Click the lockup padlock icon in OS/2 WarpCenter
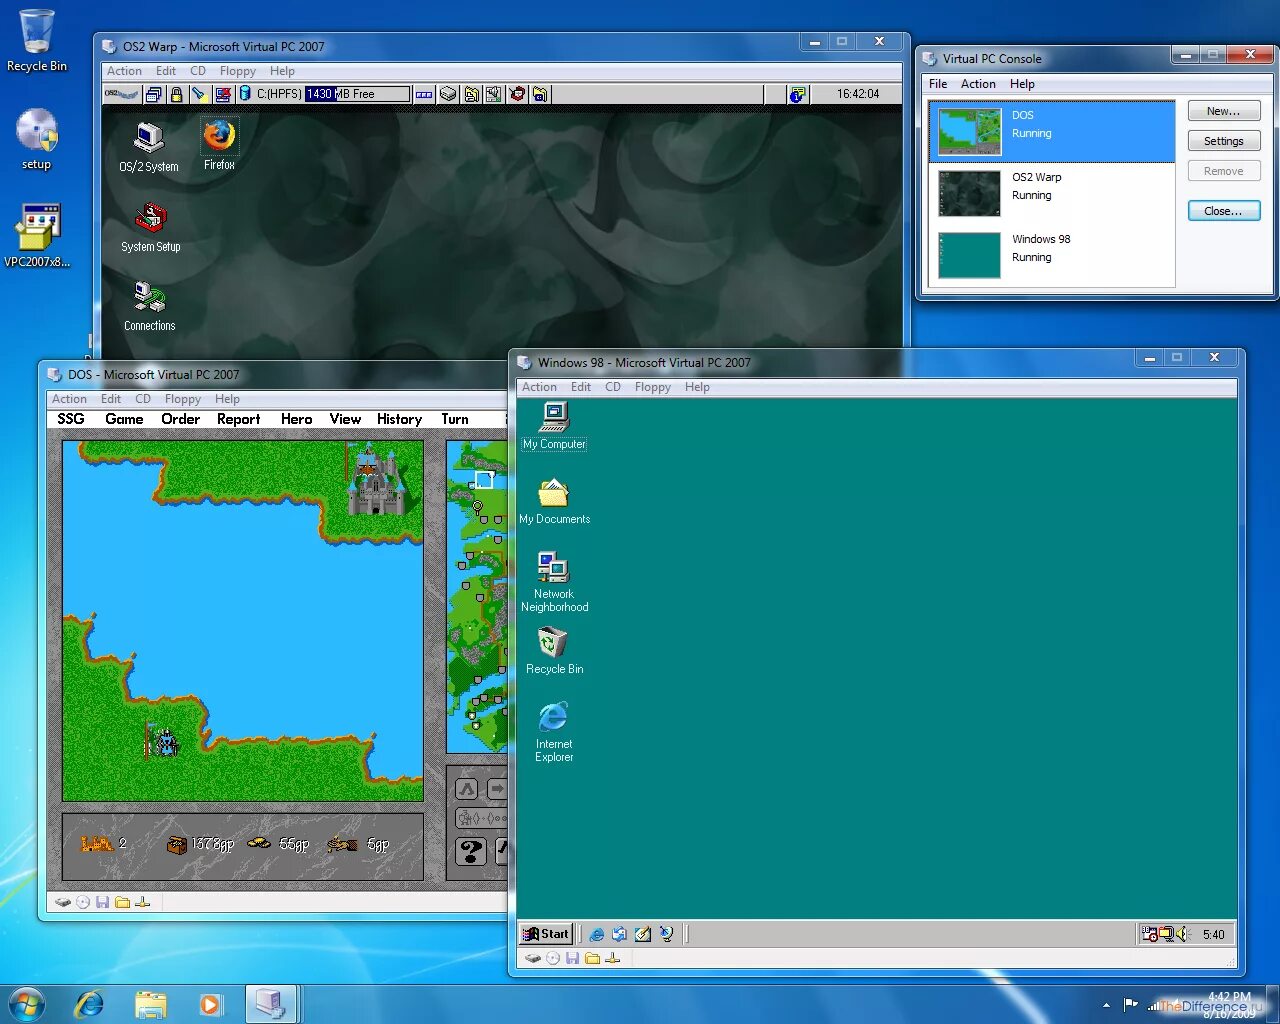1280x1024 pixels. [176, 94]
